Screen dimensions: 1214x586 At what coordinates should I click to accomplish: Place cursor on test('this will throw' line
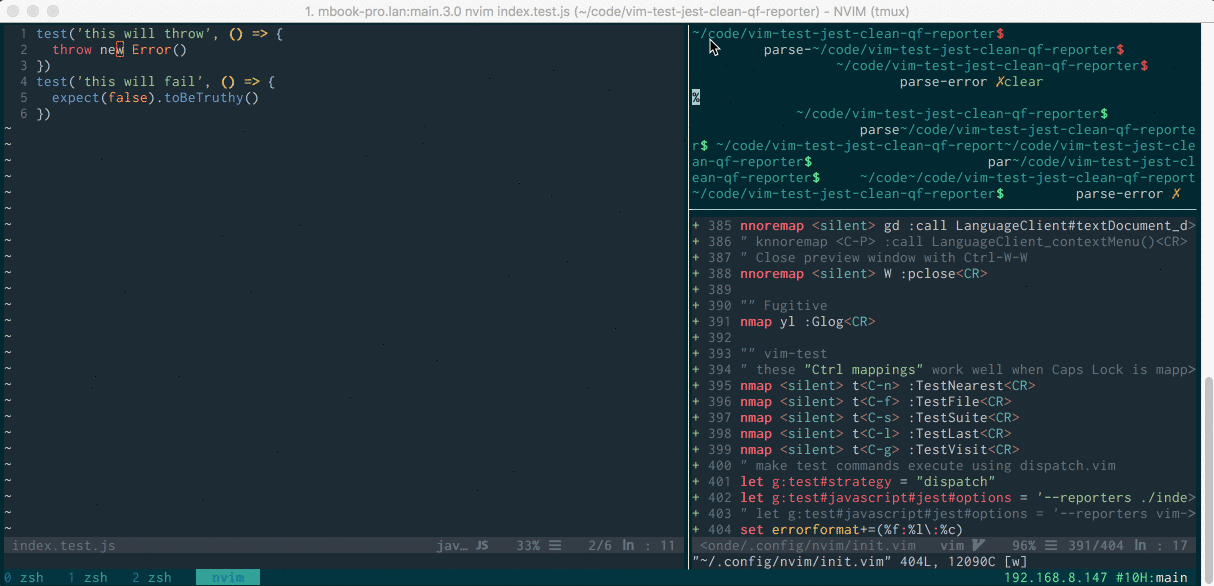coord(160,34)
